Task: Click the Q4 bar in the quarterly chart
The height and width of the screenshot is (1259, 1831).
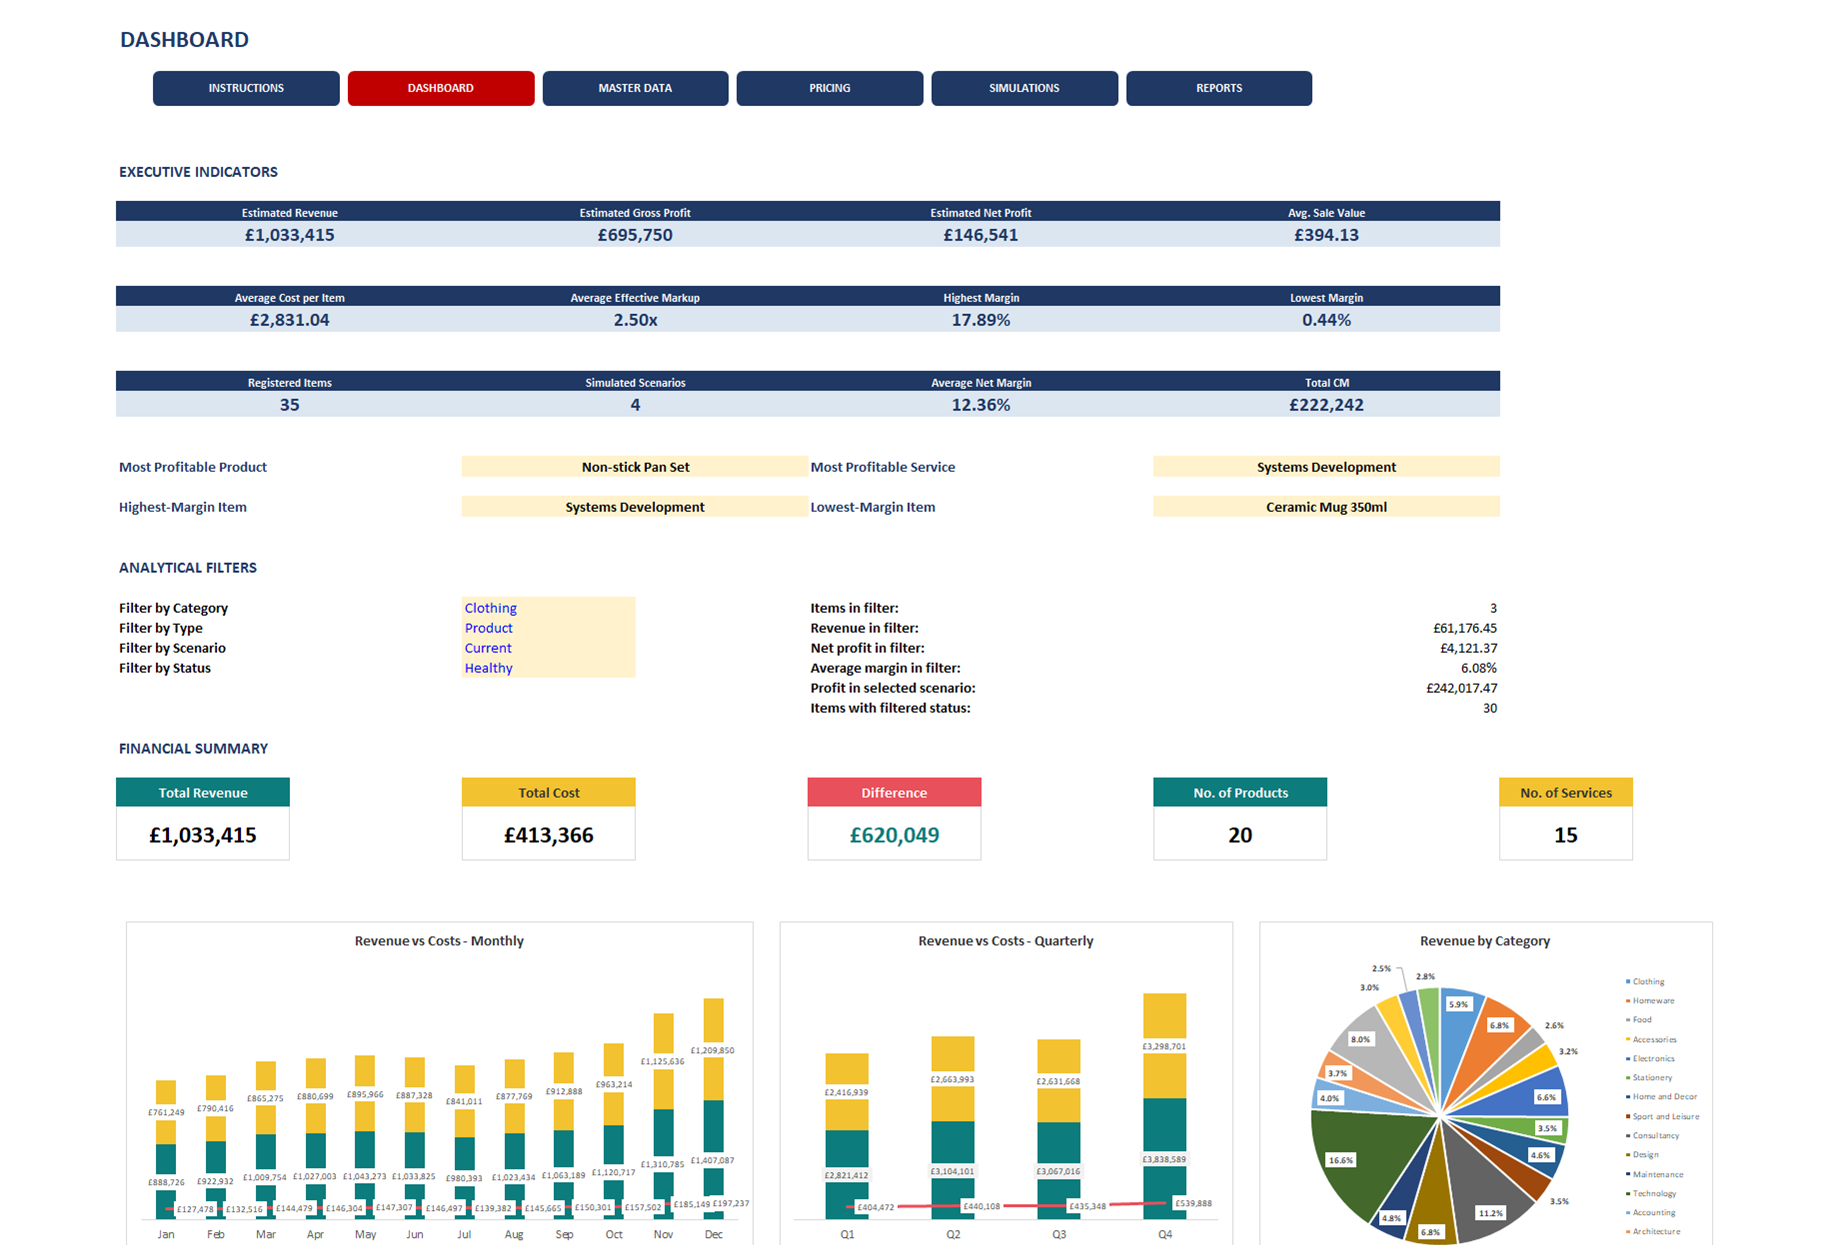Action: [x=1165, y=1105]
